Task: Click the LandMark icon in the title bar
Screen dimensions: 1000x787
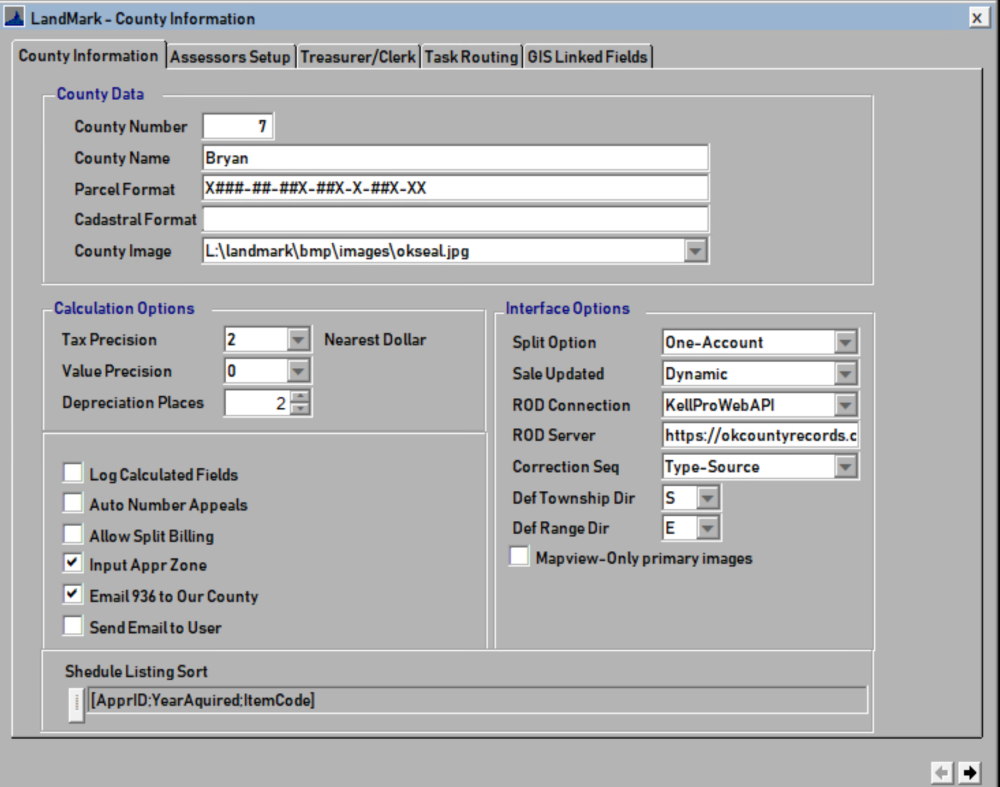Action: point(14,17)
